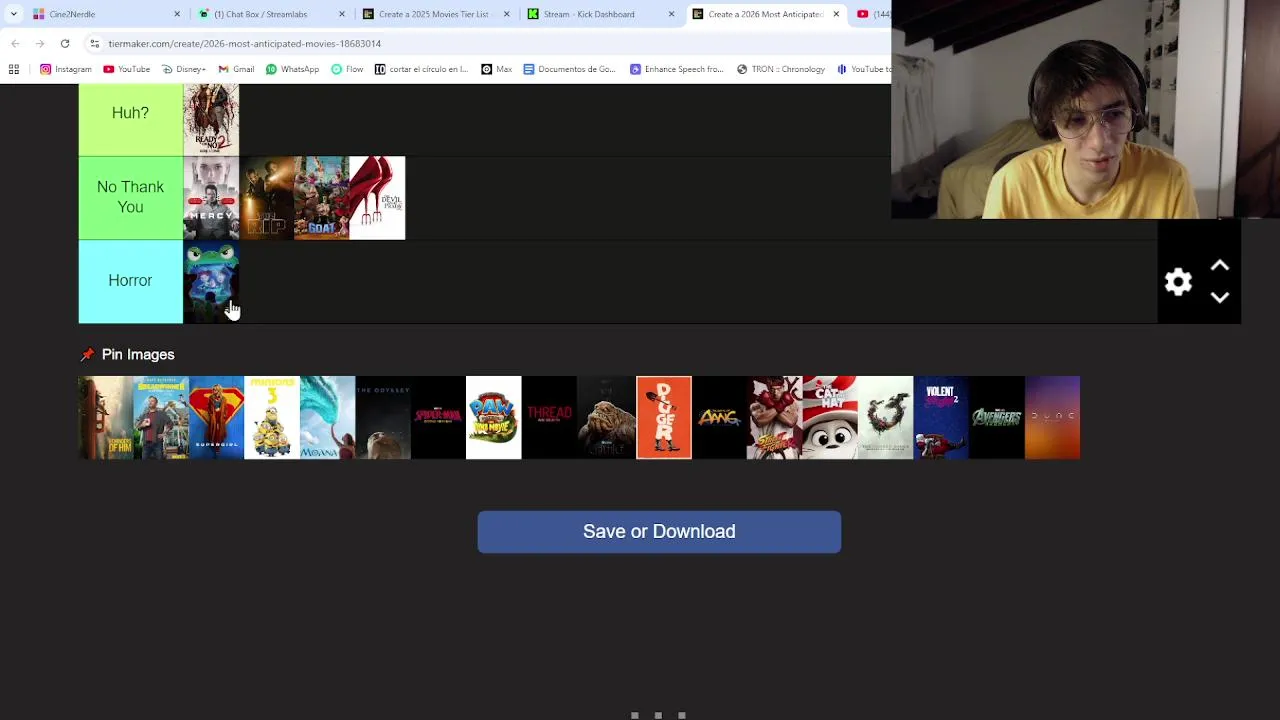The image size is (1280, 720).
Task: Select the Avengers poster
Action: [997, 417]
